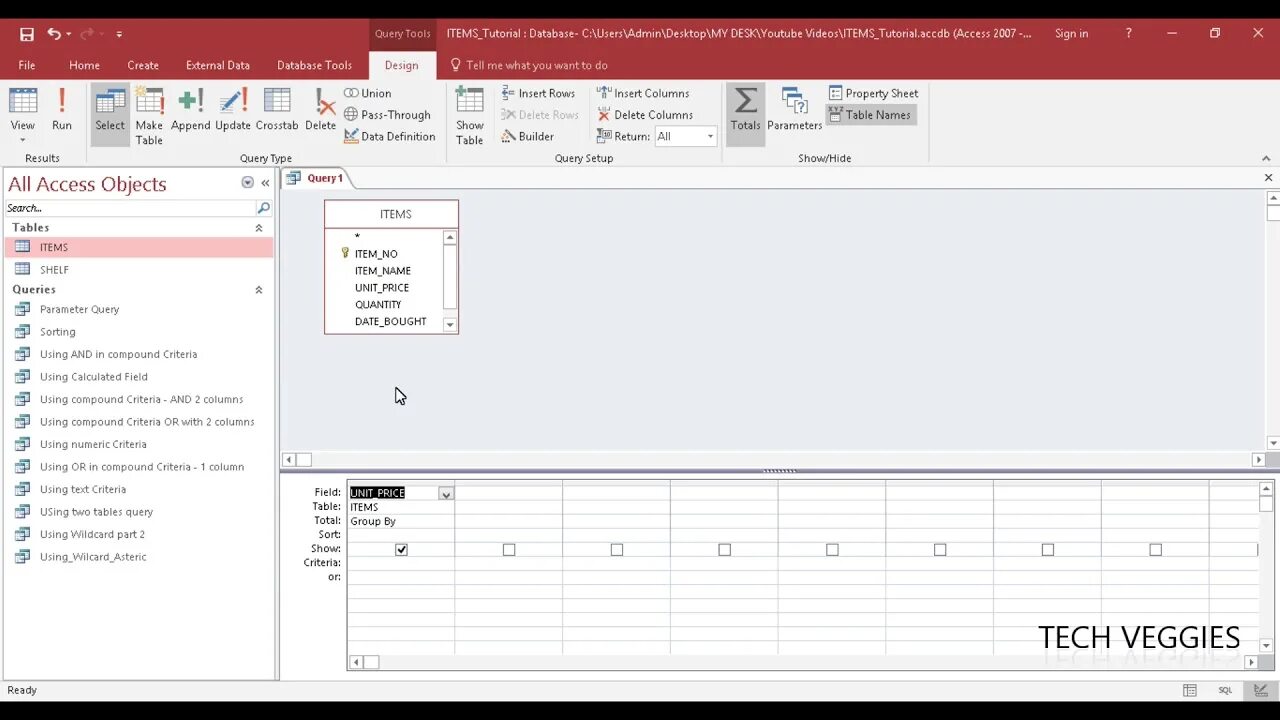Click the Sign in link
Viewport: 1280px width, 720px height.
pyautogui.click(x=1071, y=33)
